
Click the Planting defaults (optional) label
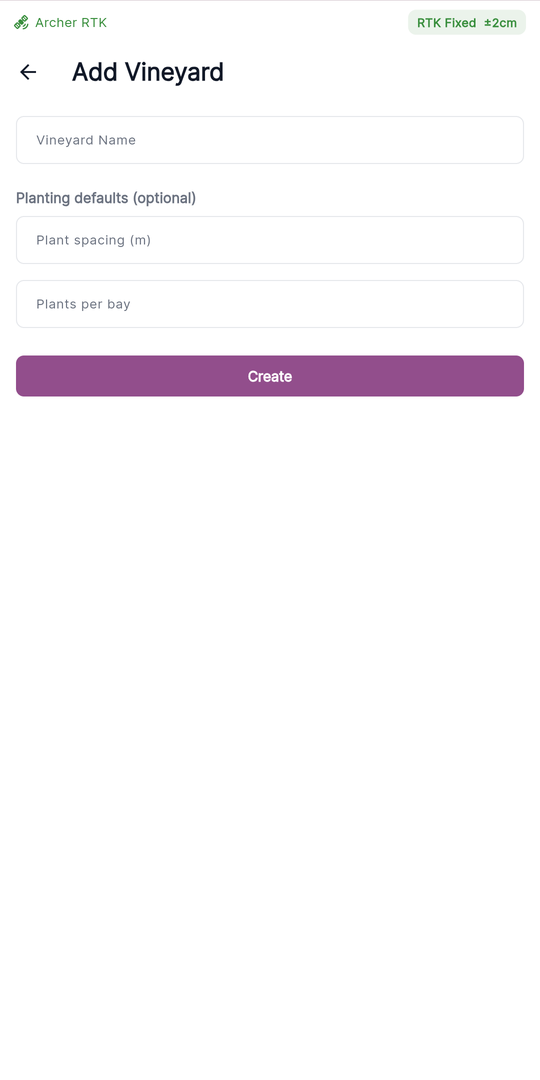pos(106,198)
